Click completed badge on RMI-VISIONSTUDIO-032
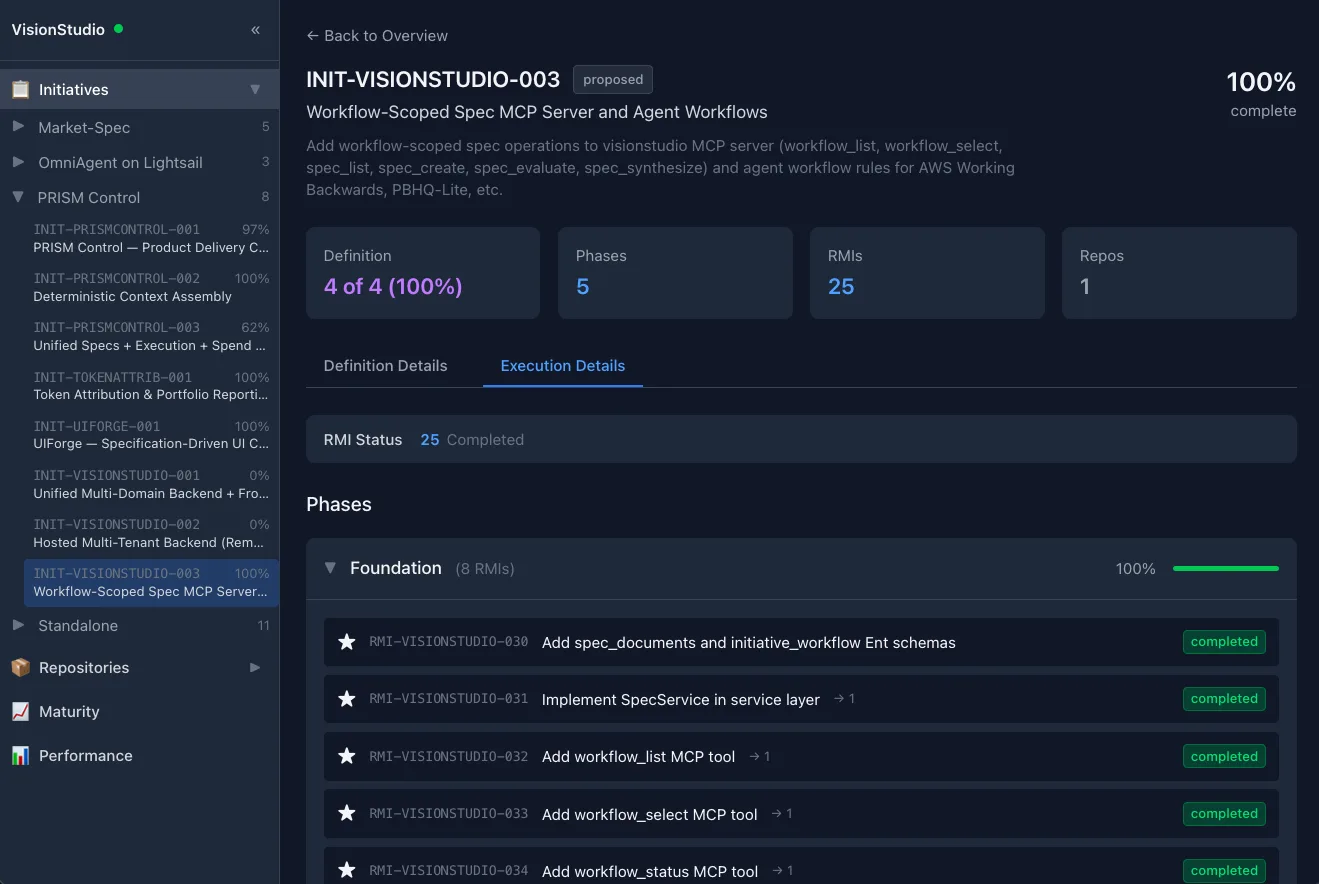This screenshot has width=1319, height=884. [x=1224, y=756]
